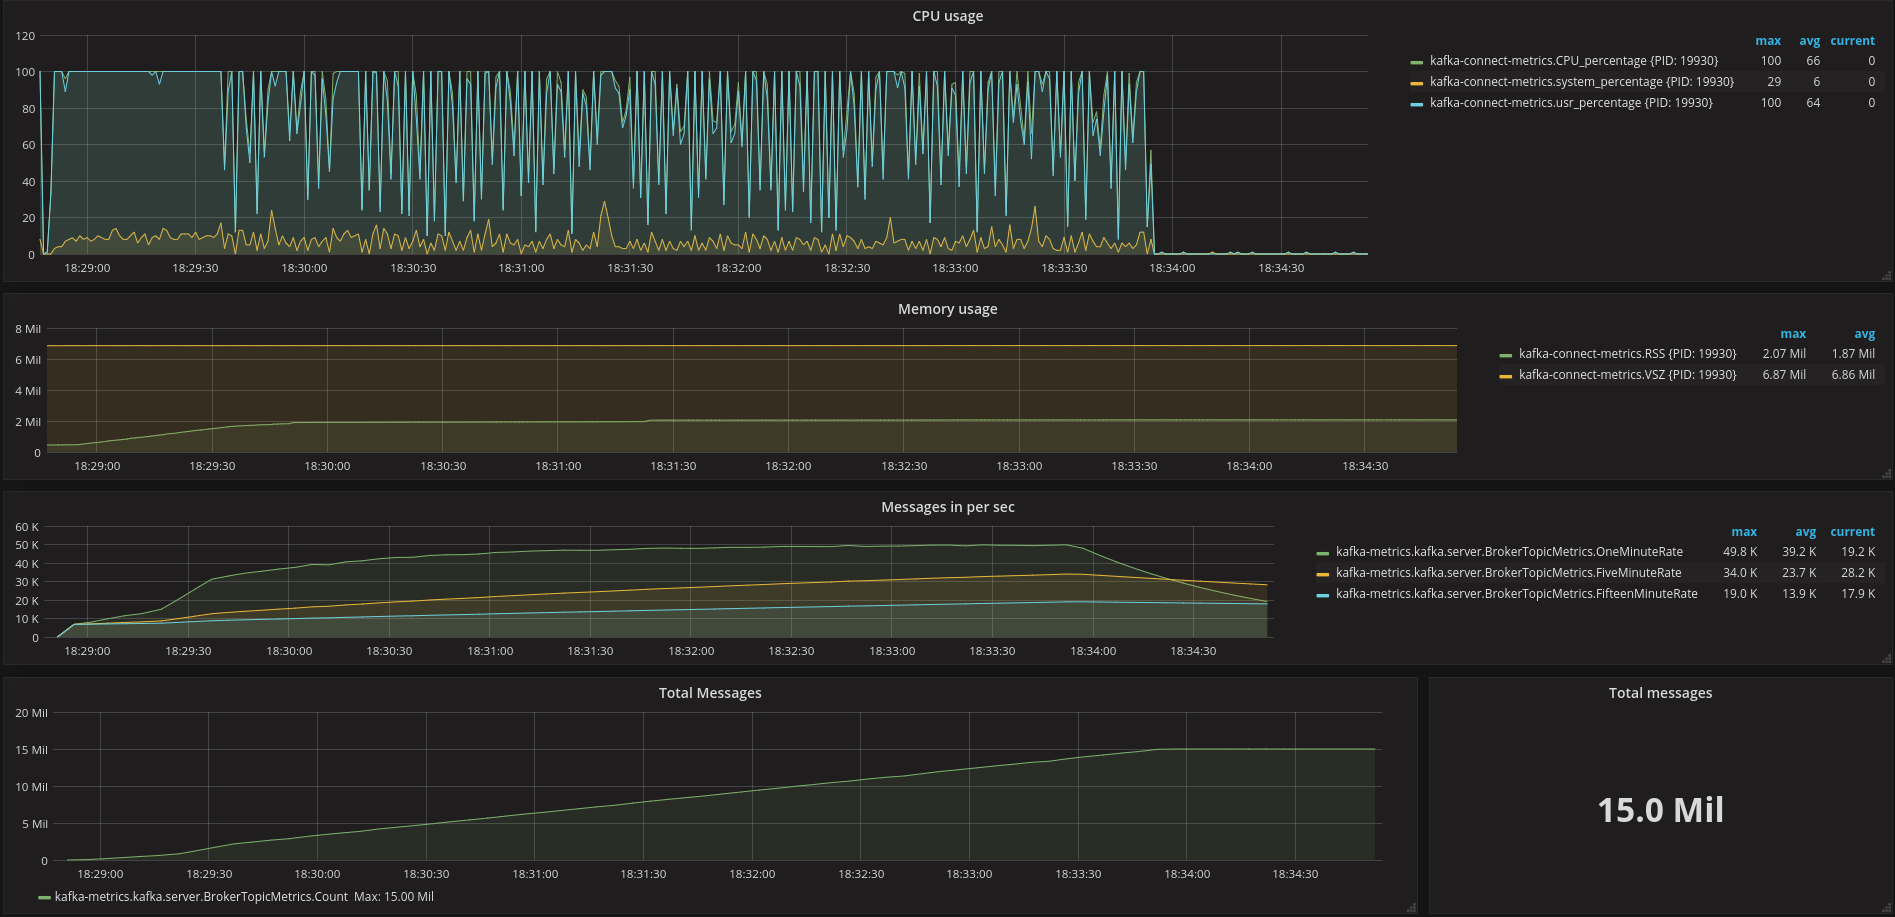1895x917 pixels.
Task: Sort Memory usage legend by avg column
Action: point(1864,334)
